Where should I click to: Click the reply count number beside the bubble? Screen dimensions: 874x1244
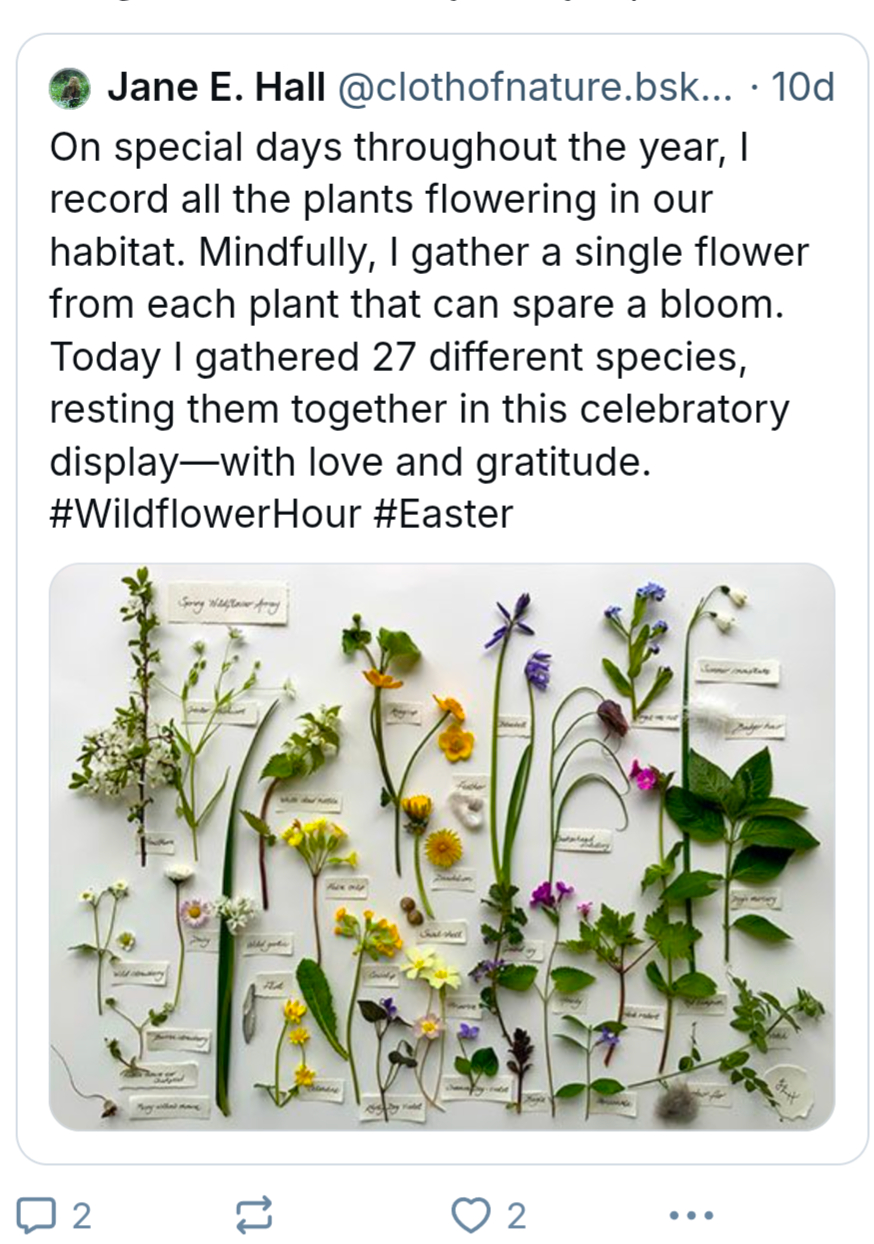[82, 1215]
